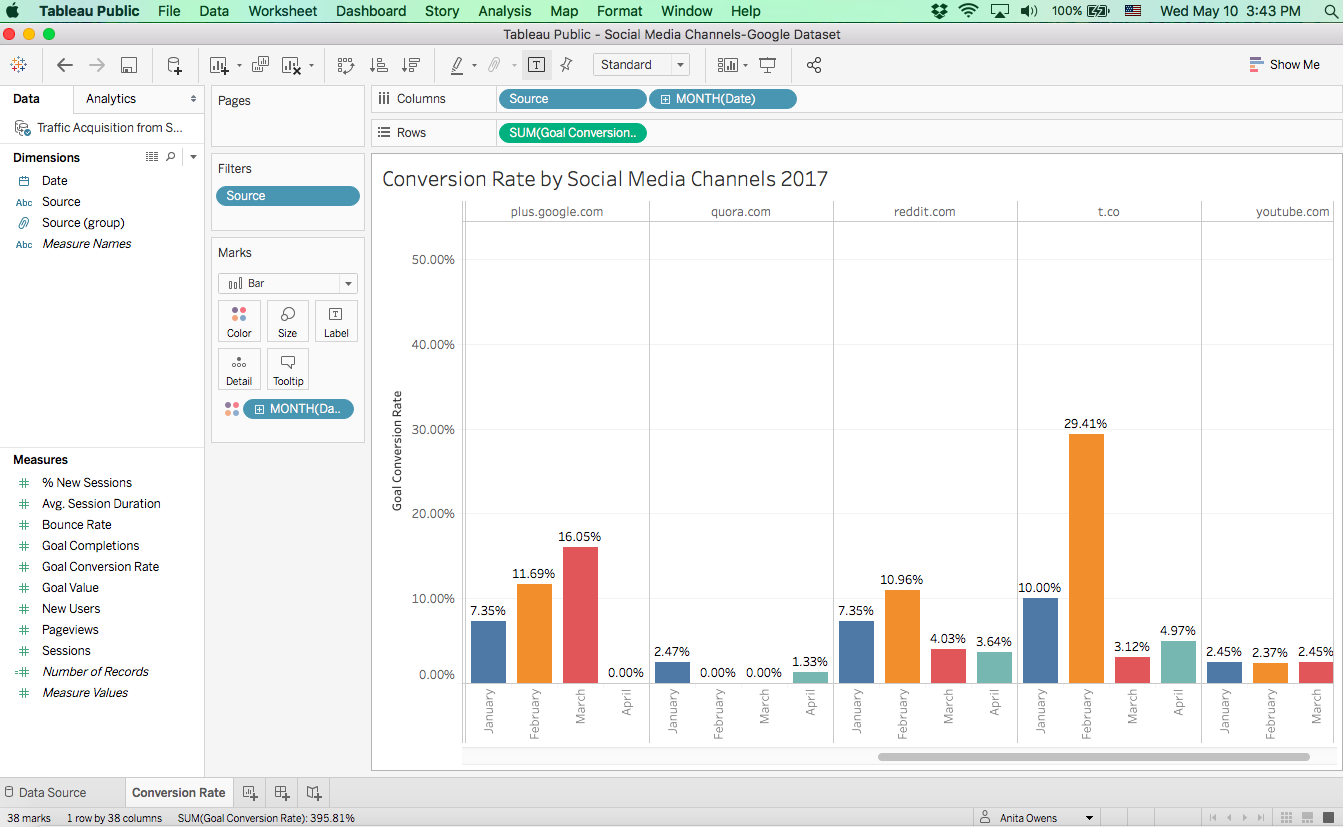Viewport: 1343px width, 827px height.
Task: Sort descending toolbar icon
Action: [410, 65]
